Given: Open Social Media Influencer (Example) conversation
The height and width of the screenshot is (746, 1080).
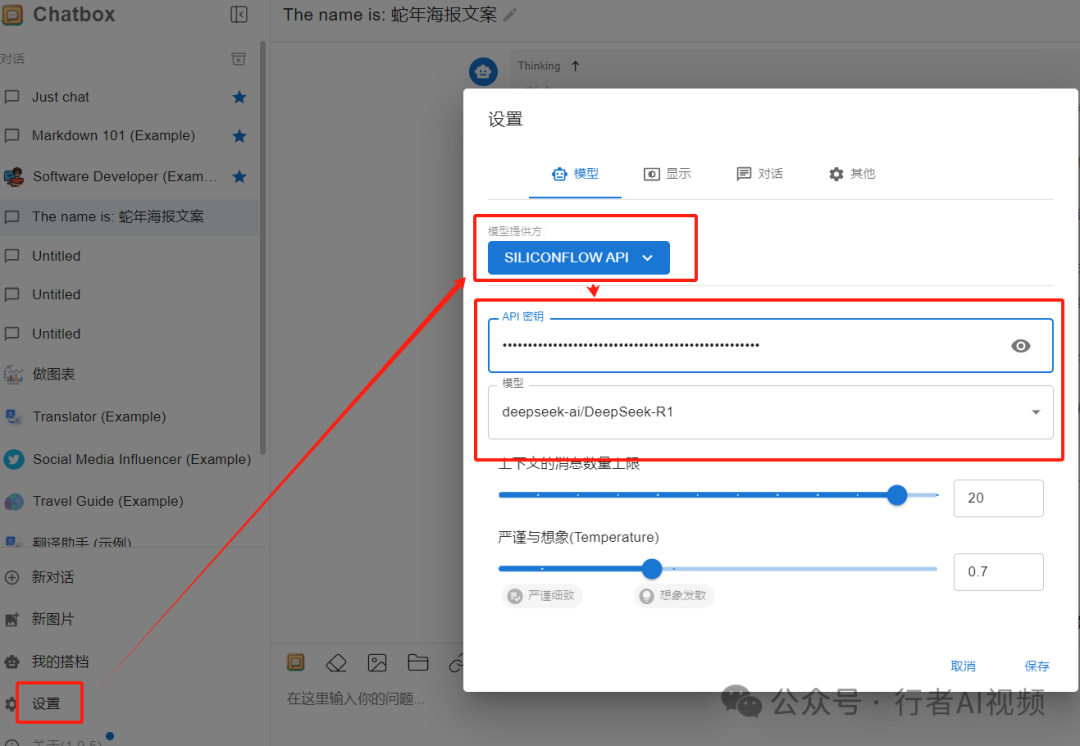Looking at the screenshot, I should pyautogui.click(x=129, y=459).
